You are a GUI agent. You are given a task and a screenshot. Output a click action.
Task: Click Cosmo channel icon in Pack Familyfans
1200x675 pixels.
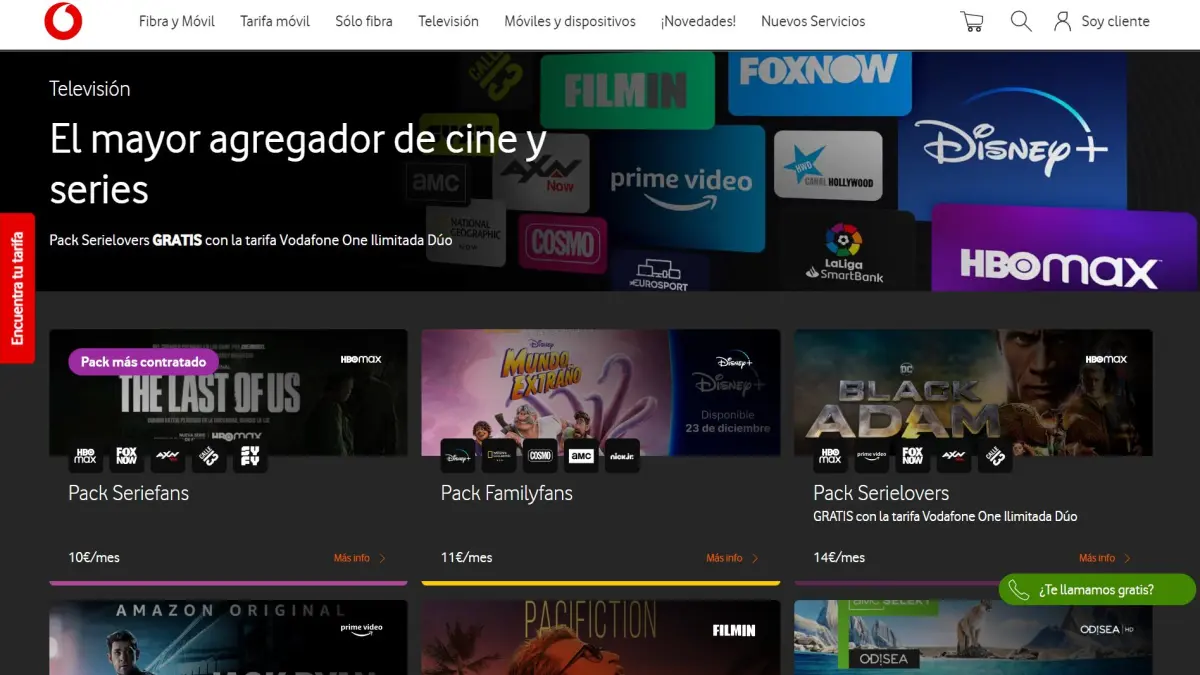(x=540, y=456)
